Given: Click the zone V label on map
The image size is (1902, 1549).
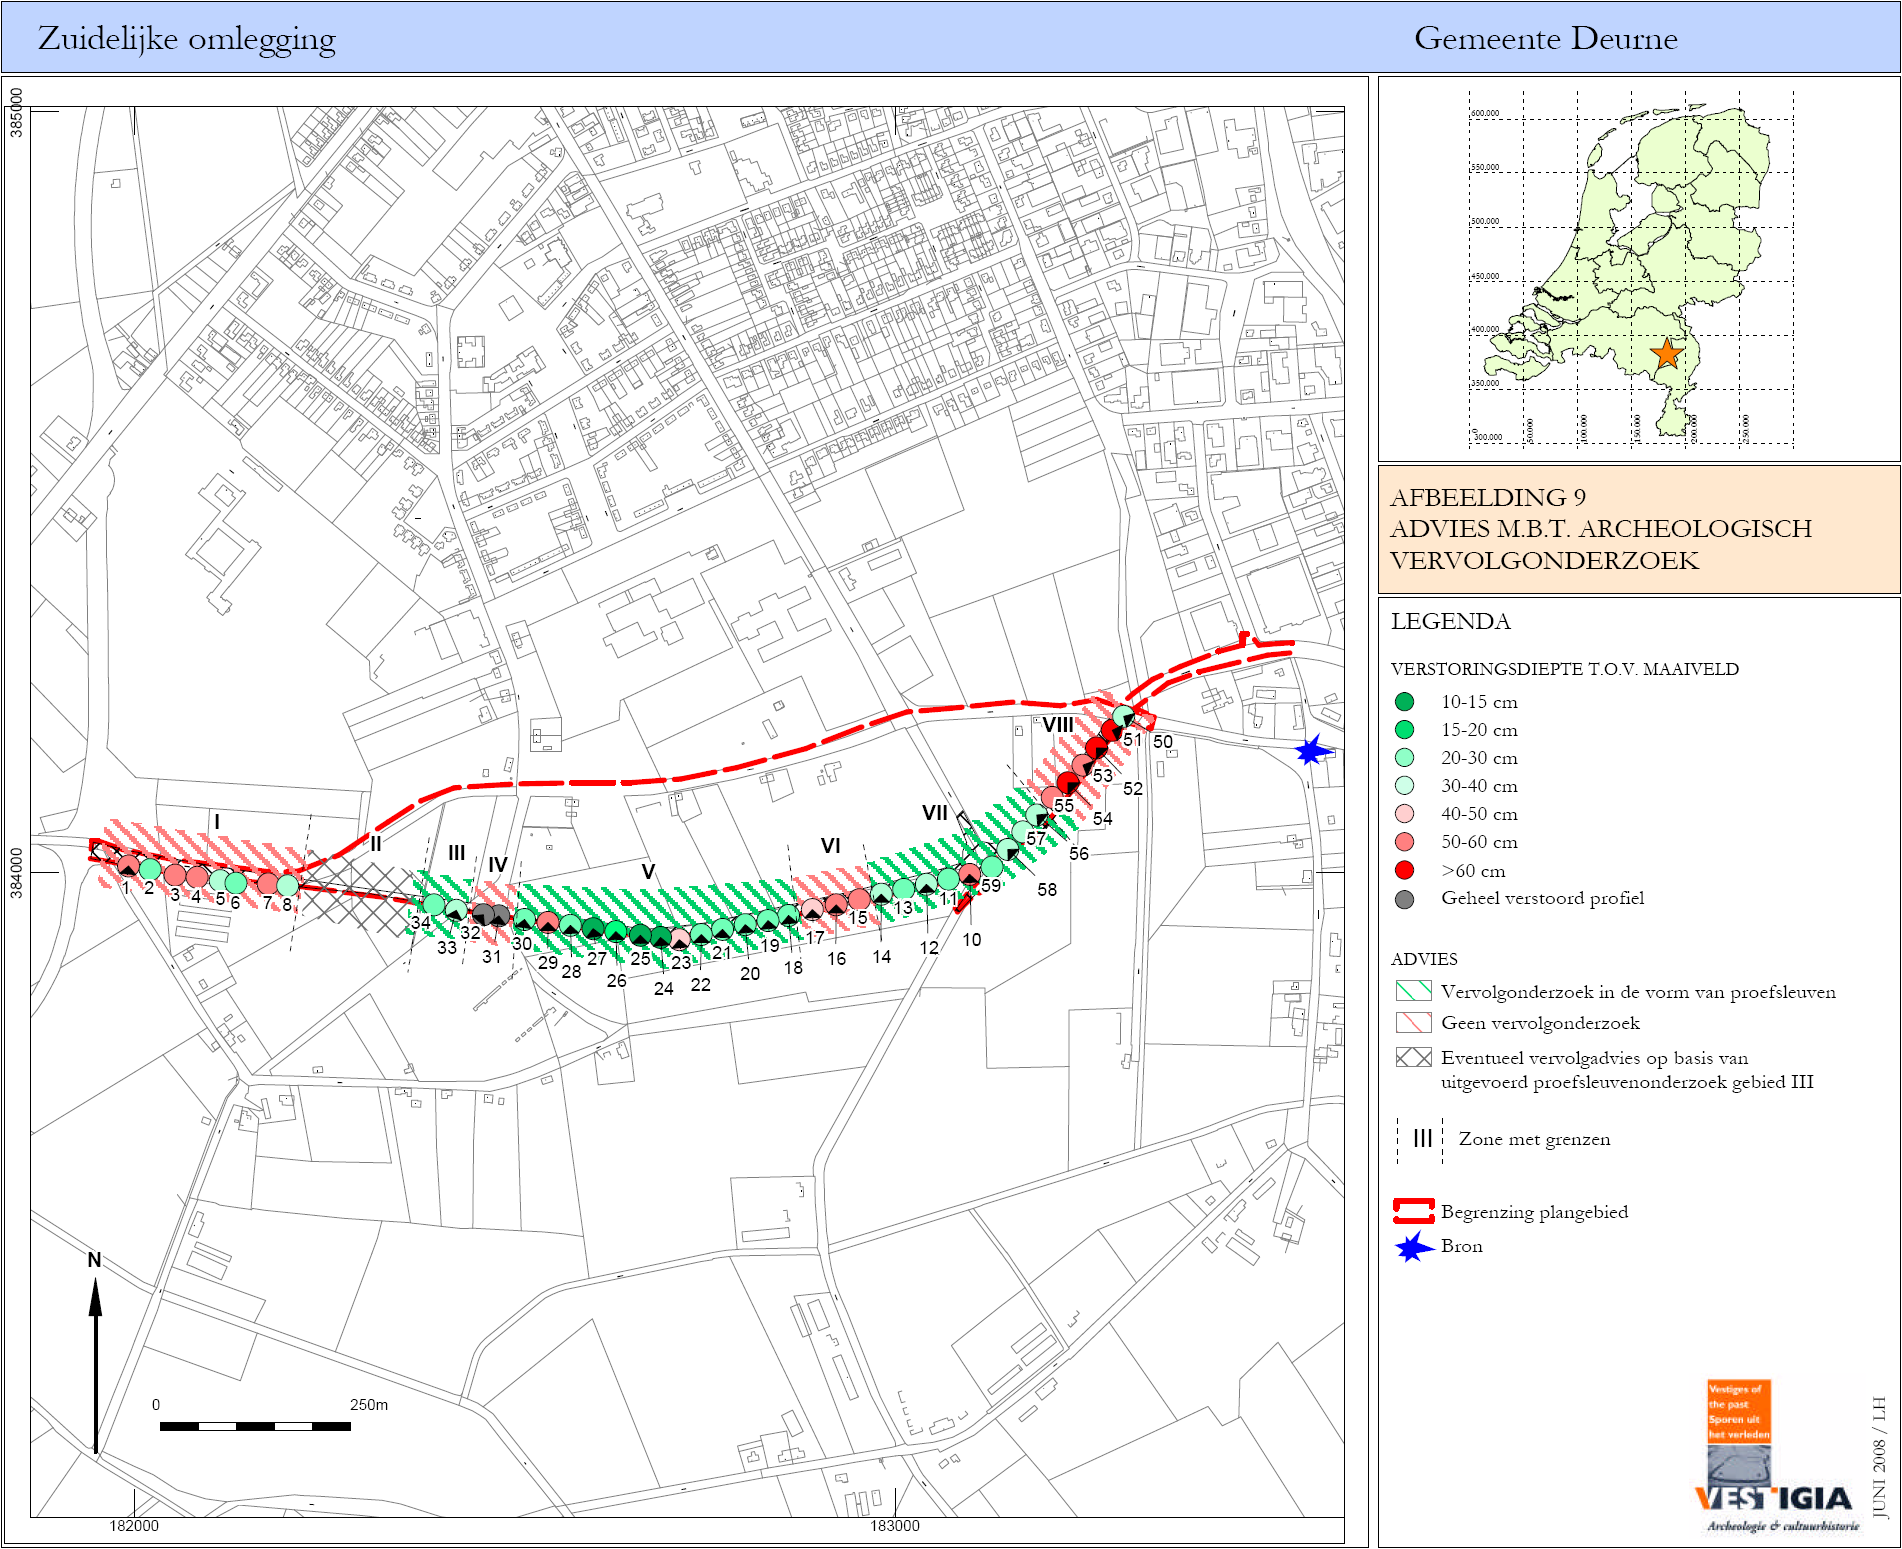Looking at the screenshot, I should tap(648, 872).
